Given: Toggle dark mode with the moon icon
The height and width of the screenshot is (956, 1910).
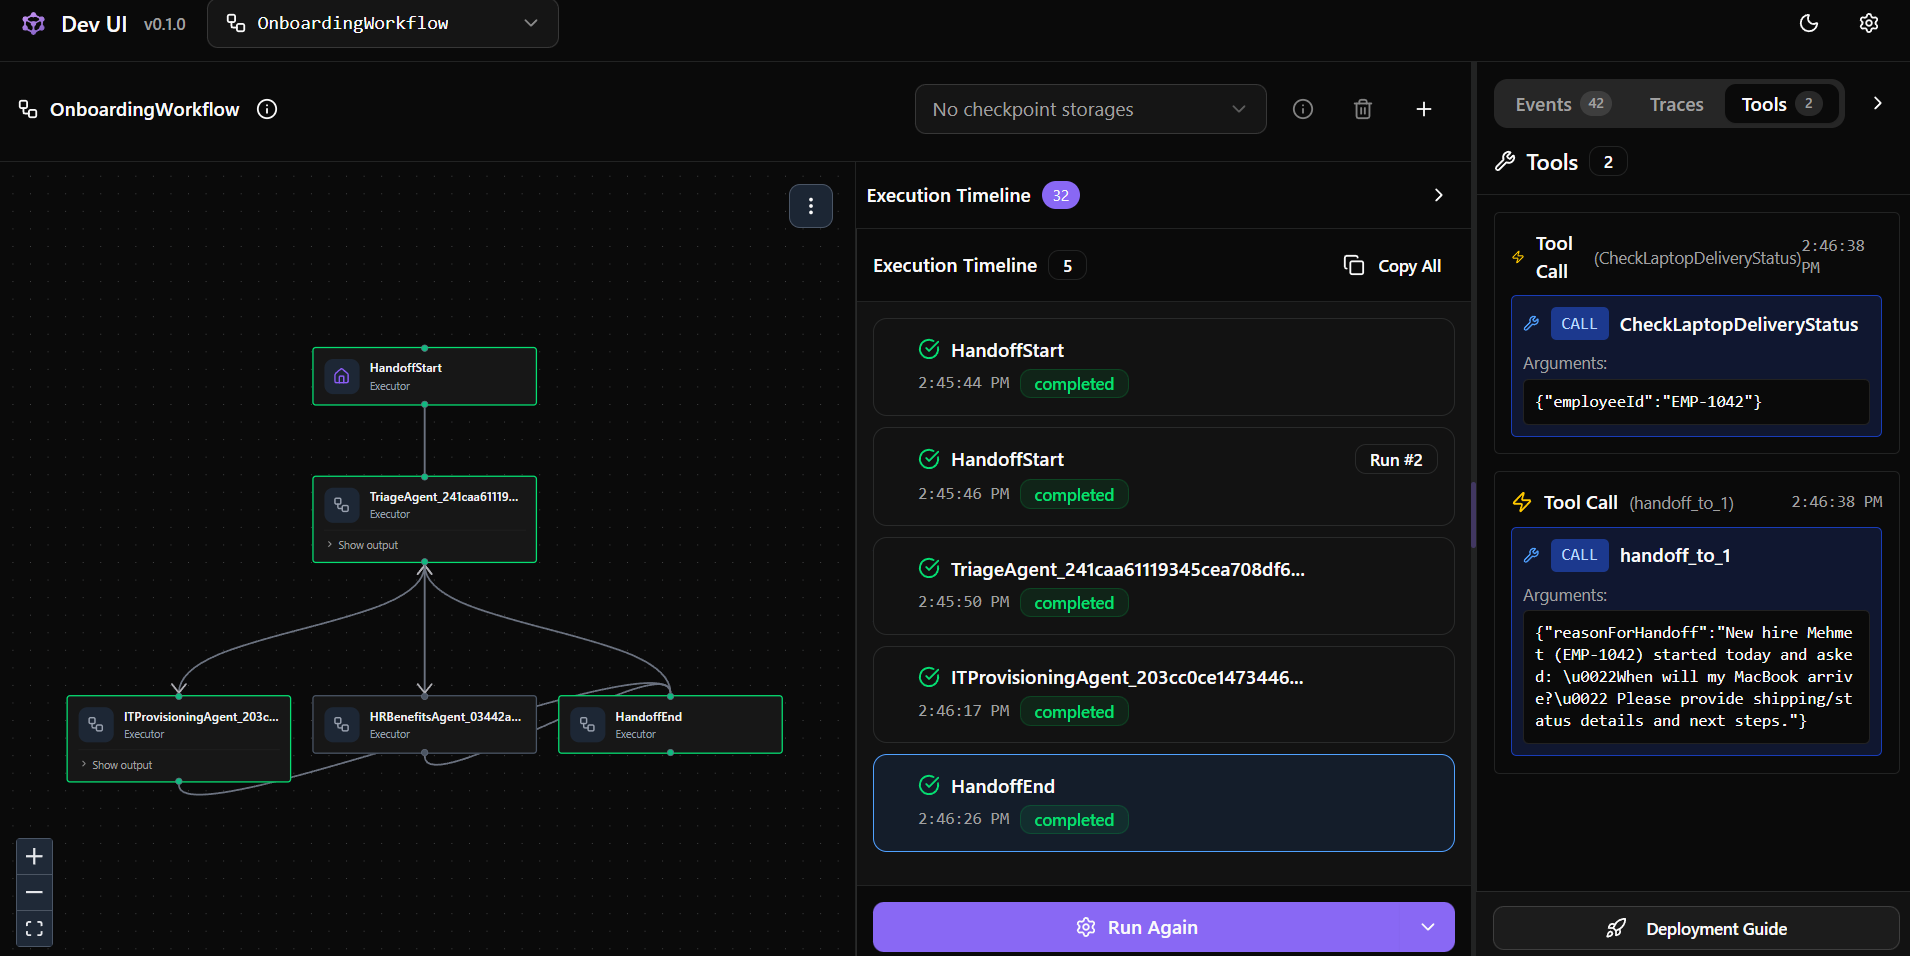Looking at the screenshot, I should click(x=1809, y=23).
